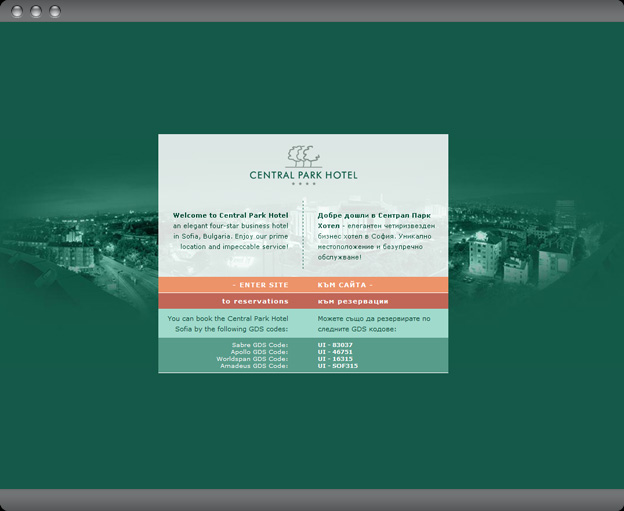Image resolution: width=624 pixels, height=511 pixels.
Task: Go to reservations in English
Action: tap(255, 301)
